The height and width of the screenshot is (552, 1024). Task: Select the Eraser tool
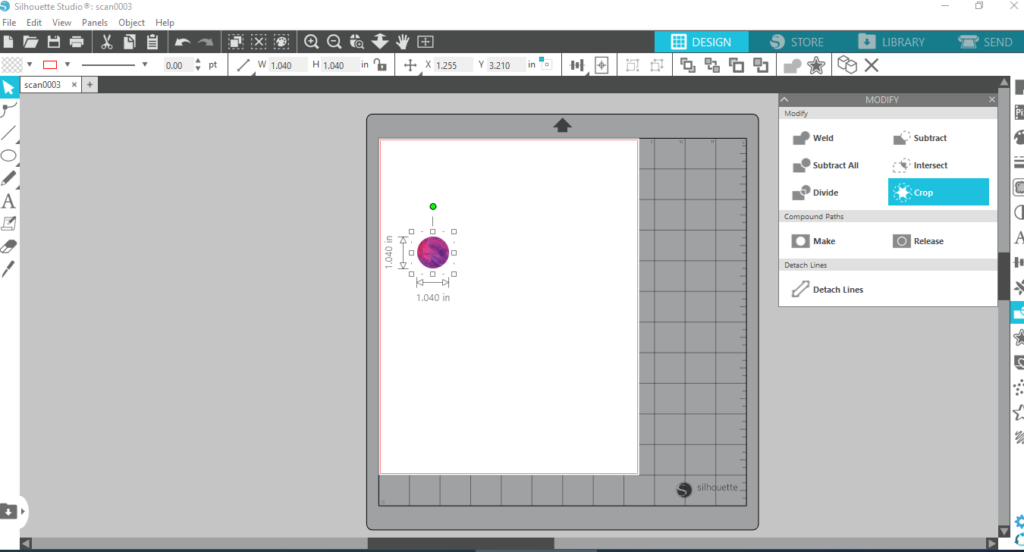9,246
